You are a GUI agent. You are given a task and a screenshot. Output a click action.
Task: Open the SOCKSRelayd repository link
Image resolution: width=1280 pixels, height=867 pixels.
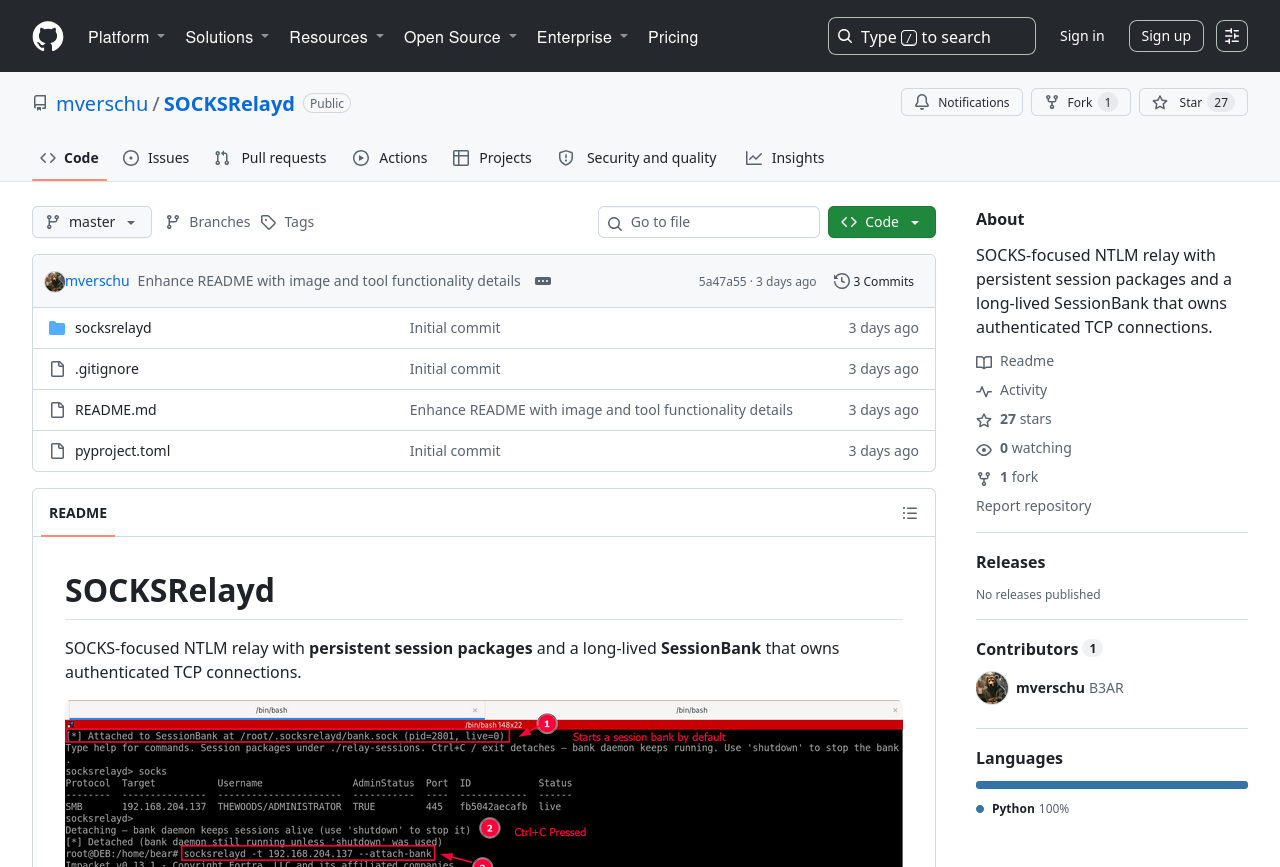[229, 103]
